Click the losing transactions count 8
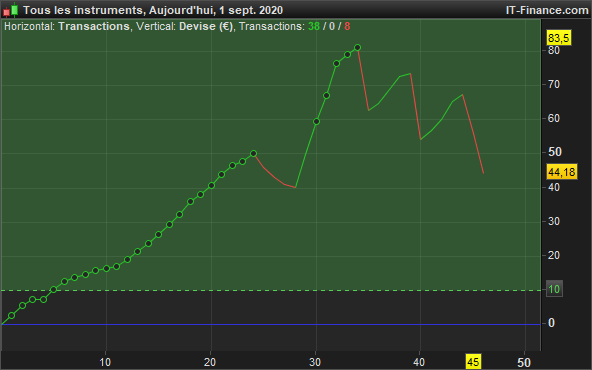The height and width of the screenshot is (370, 592). pyautogui.click(x=347, y=26)
